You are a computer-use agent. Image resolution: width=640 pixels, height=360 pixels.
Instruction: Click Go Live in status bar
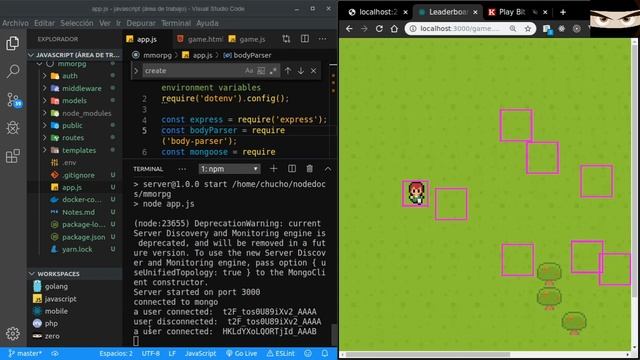pos(242,353)
